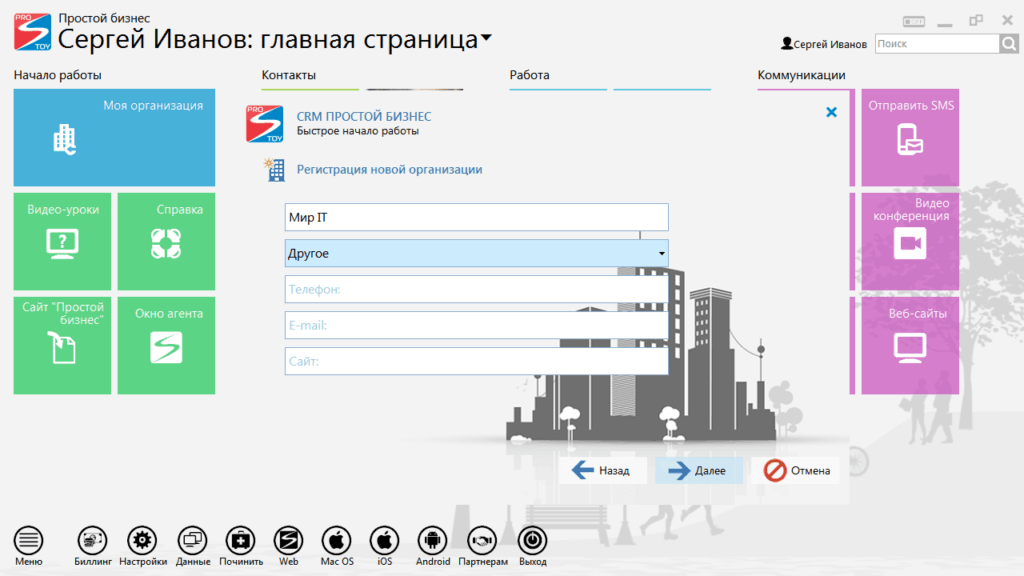This screenshot has width=1024, height=576.
Task: Open the Веб-сайты tile
Action: click(x=910, y=345)
